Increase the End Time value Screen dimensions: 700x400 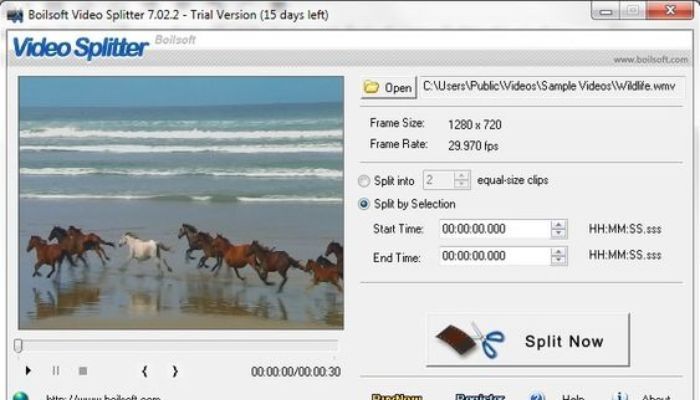pos(558,251)
